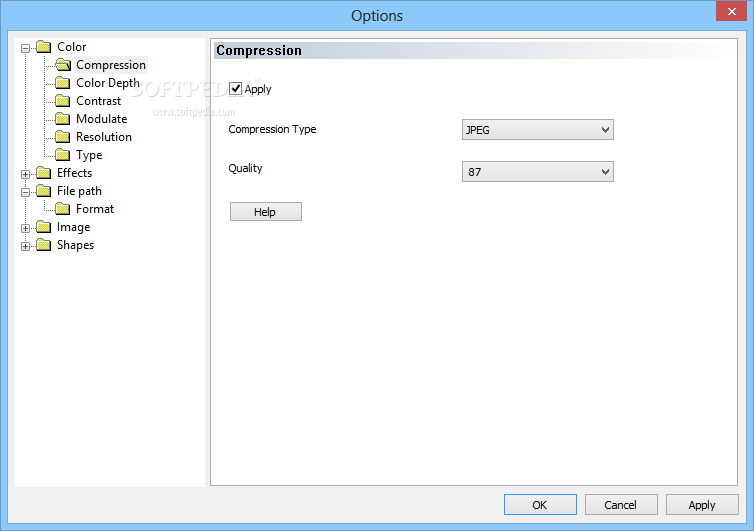
Task: Select Type under the Color category
Action: pos(89,155)
